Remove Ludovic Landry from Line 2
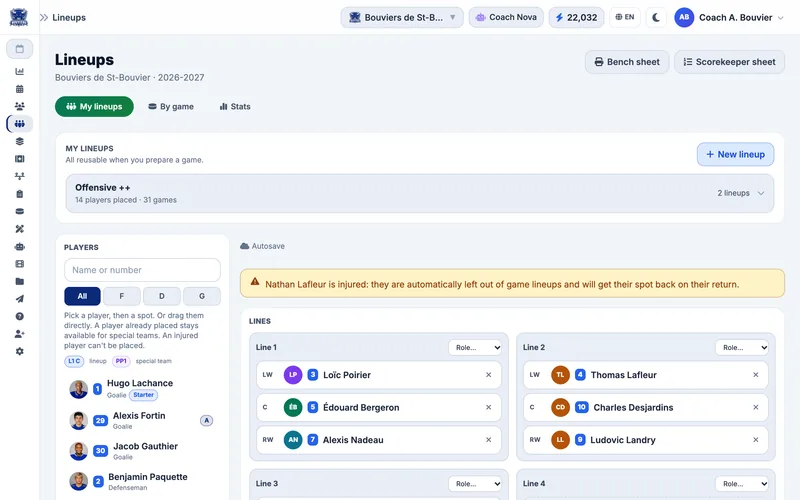 756,440
